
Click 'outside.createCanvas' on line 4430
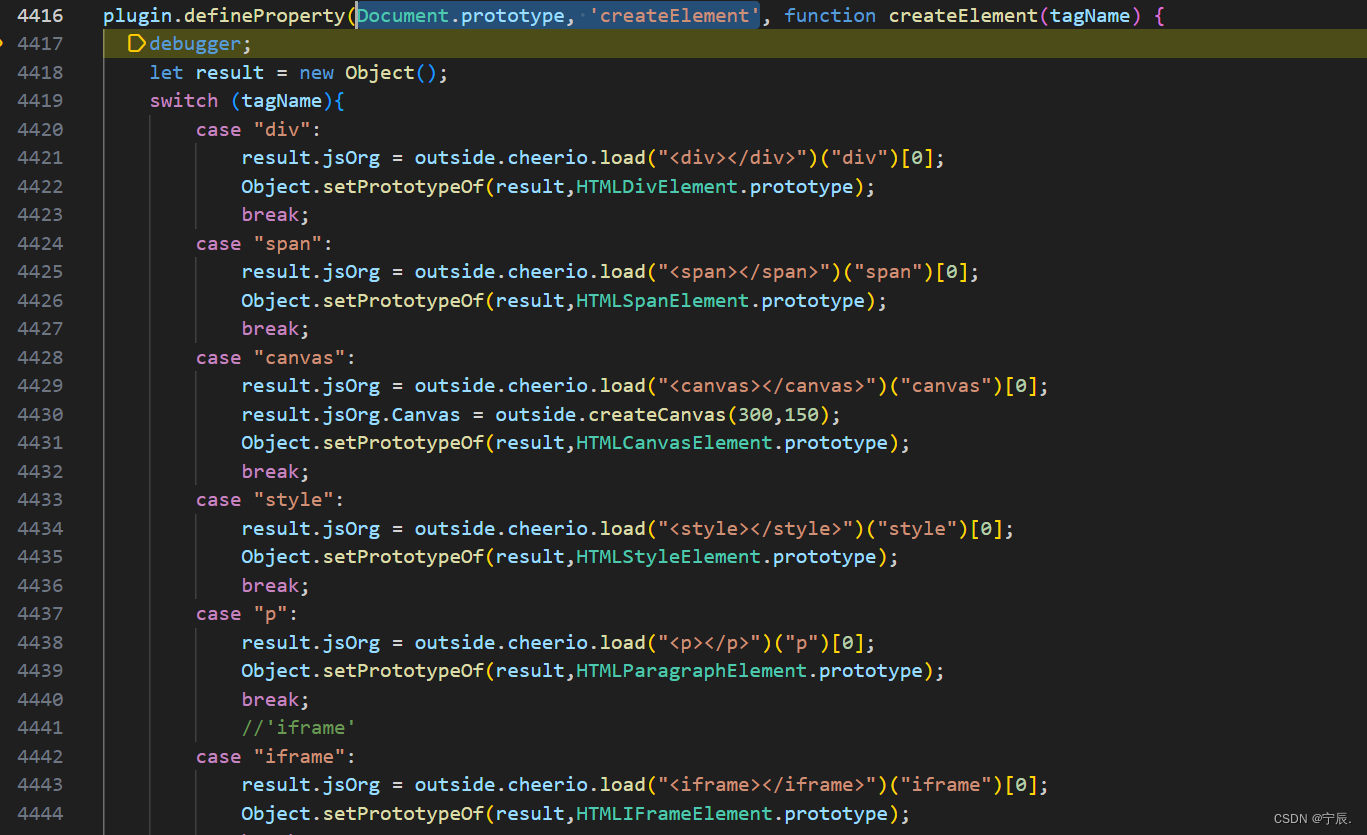pos(611,415)
